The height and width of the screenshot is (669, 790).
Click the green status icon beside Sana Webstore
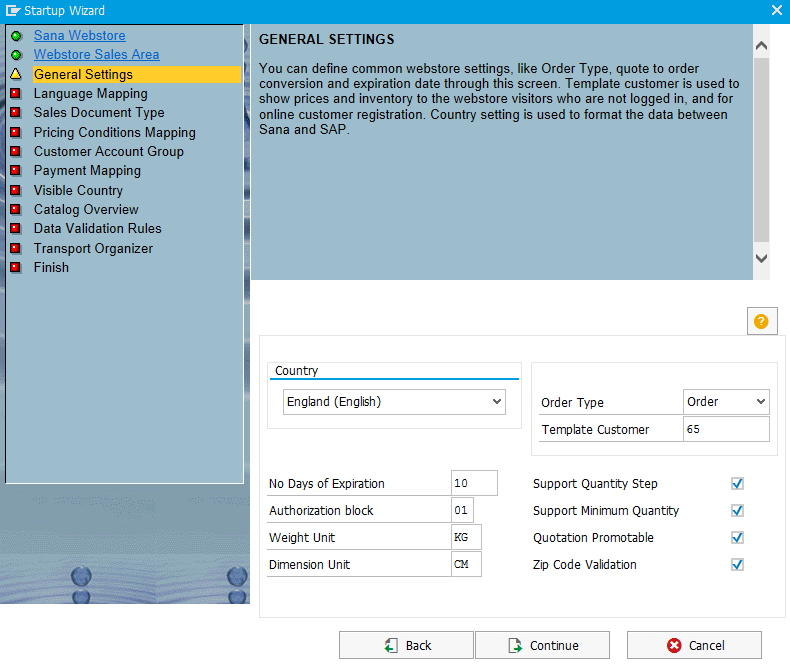pos(17,36)
